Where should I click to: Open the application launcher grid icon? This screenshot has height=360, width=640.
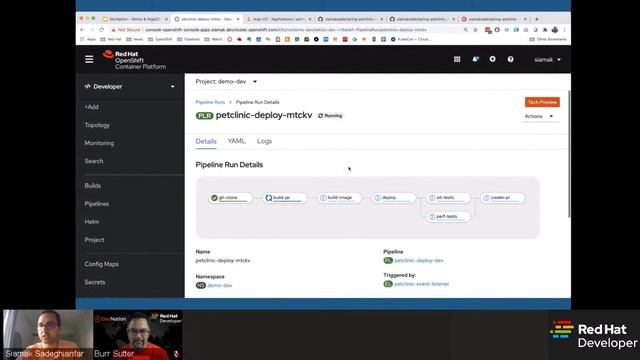pyautogui.click(x=457, y=60)
